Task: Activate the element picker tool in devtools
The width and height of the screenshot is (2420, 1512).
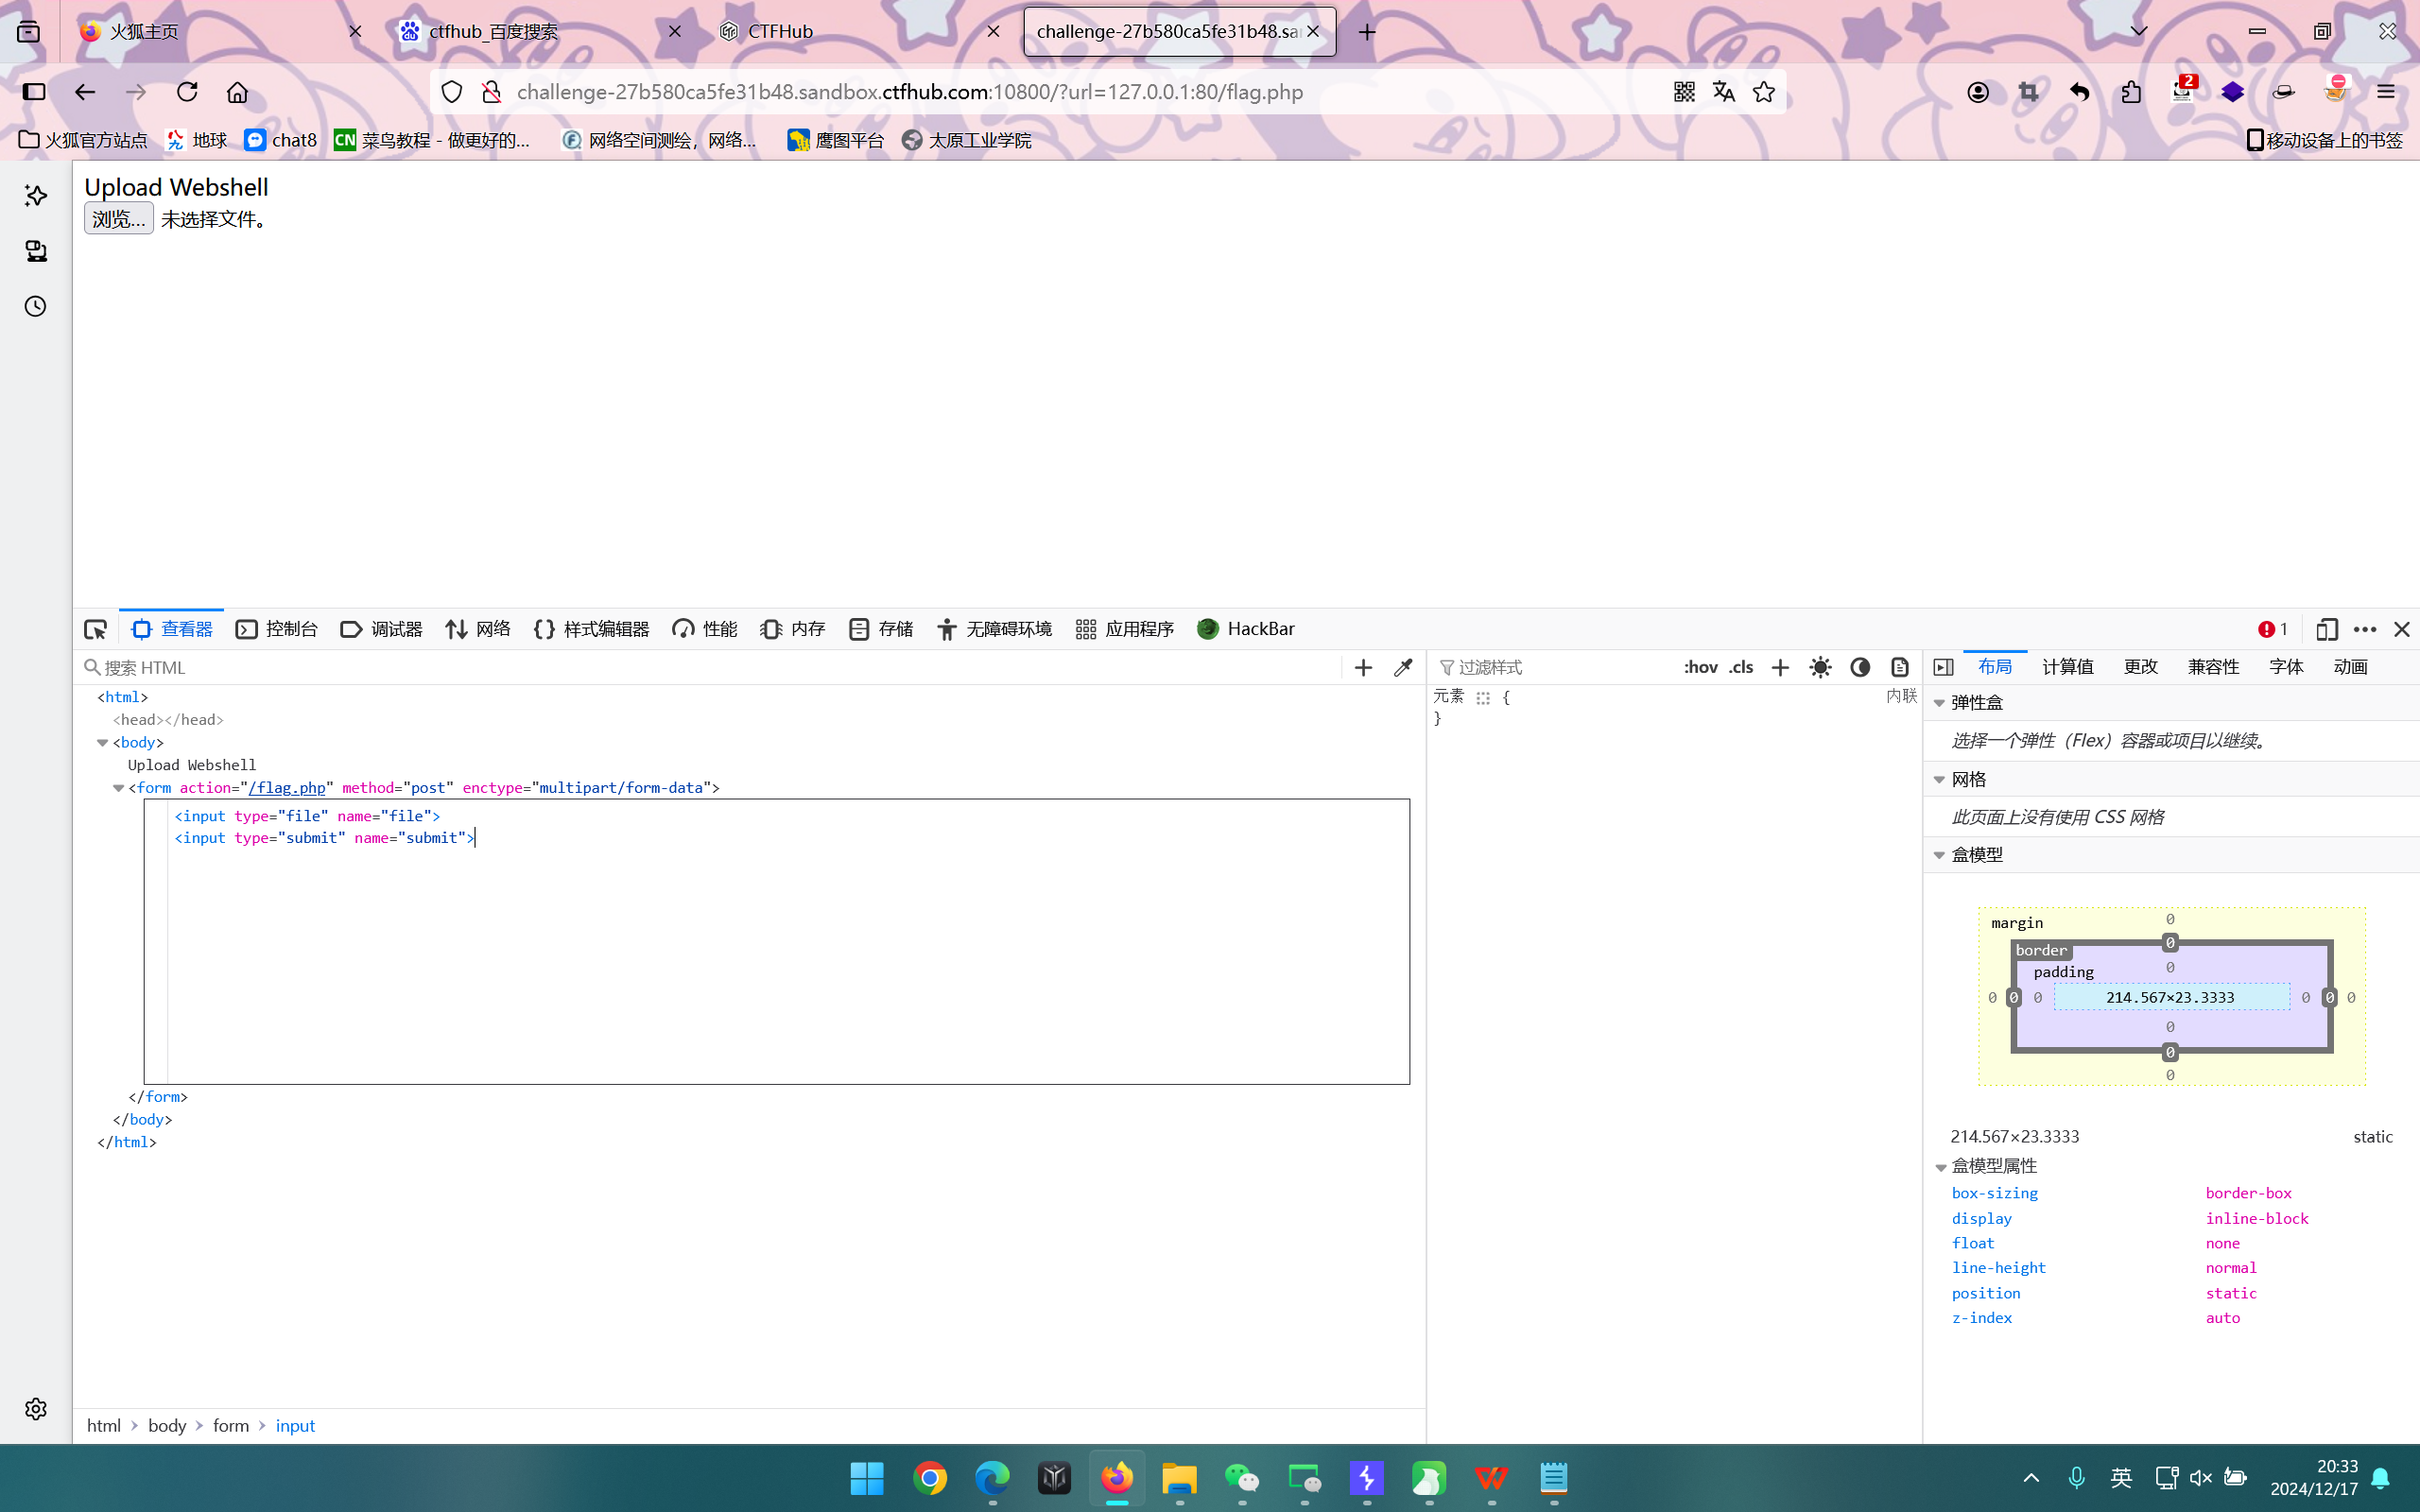Action: [95, 629]
